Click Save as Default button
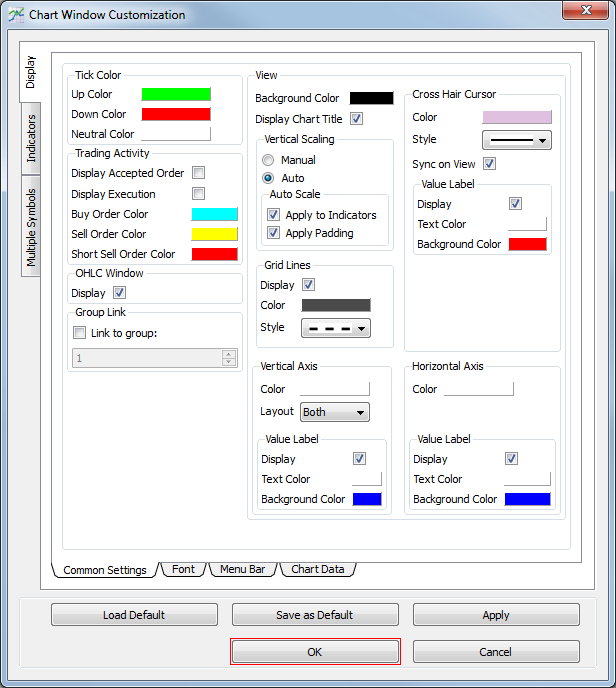Image resolution: width=616 pixels, height=688 pixels. [315, 615]
